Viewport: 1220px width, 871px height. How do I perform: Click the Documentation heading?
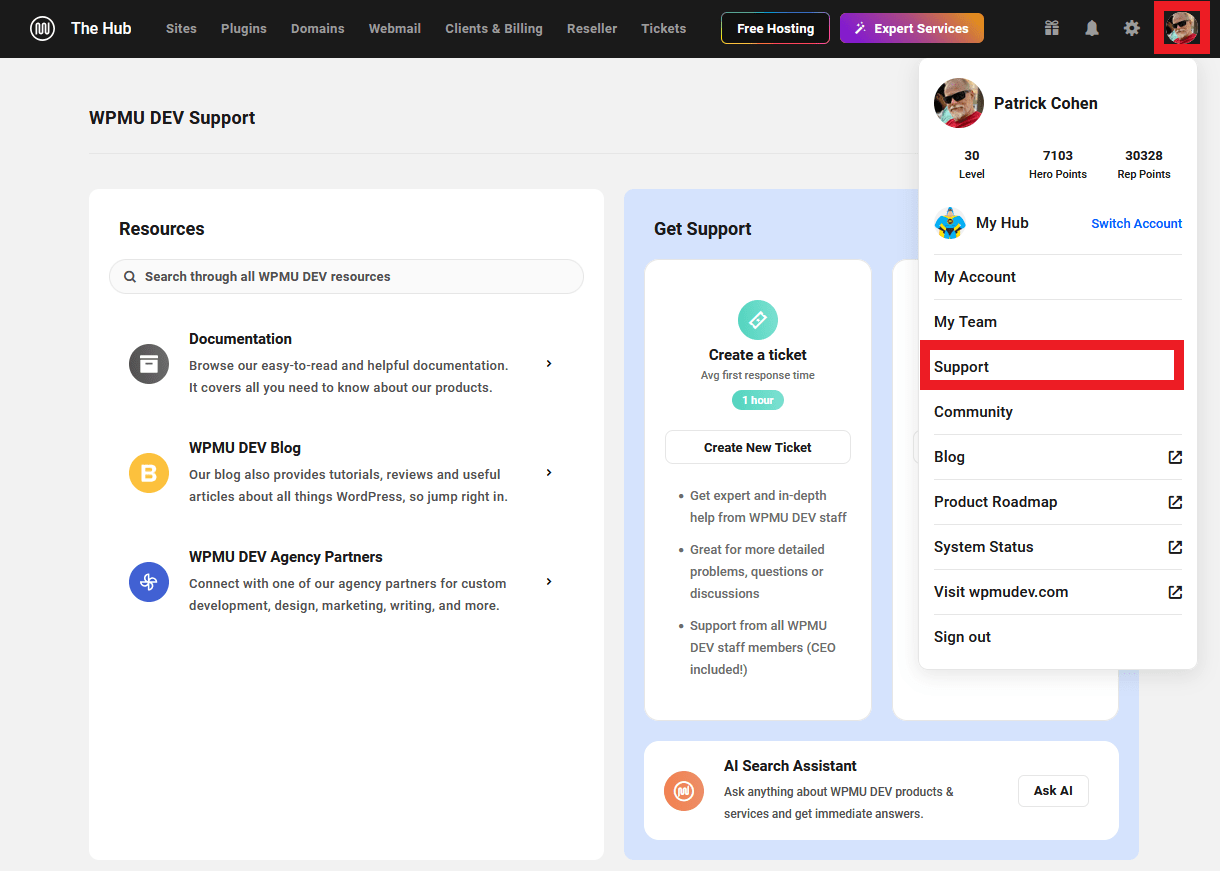pyautogui.click(x=240, y=339)
